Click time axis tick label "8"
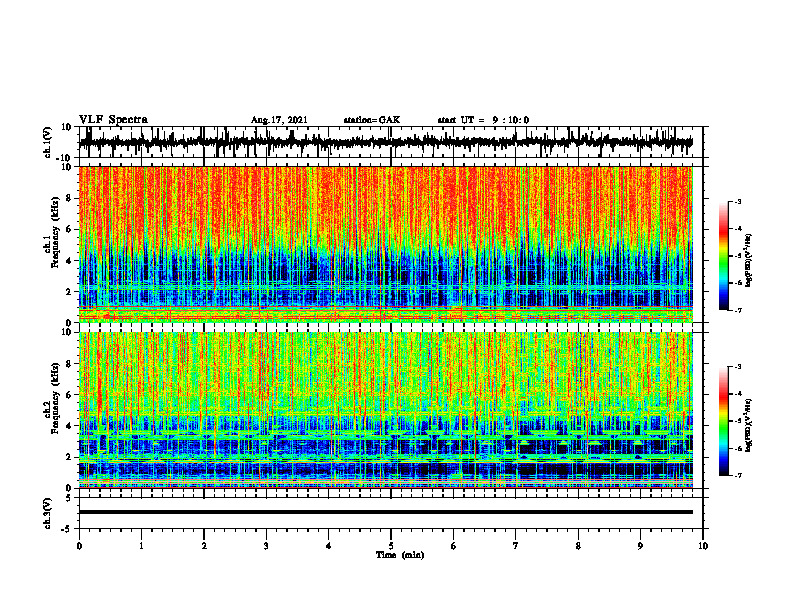The height and width of the screenshot is (612, 792). 578,546
